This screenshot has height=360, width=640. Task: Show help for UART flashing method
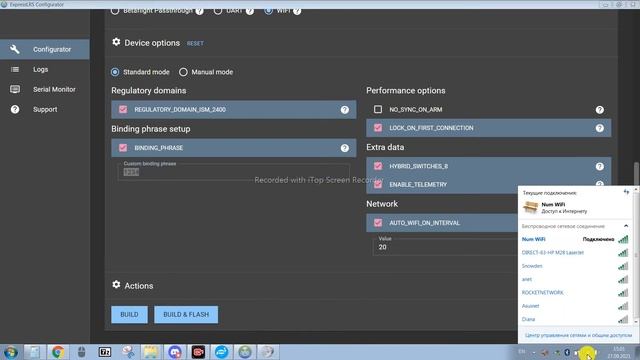[x=250, y=11]
